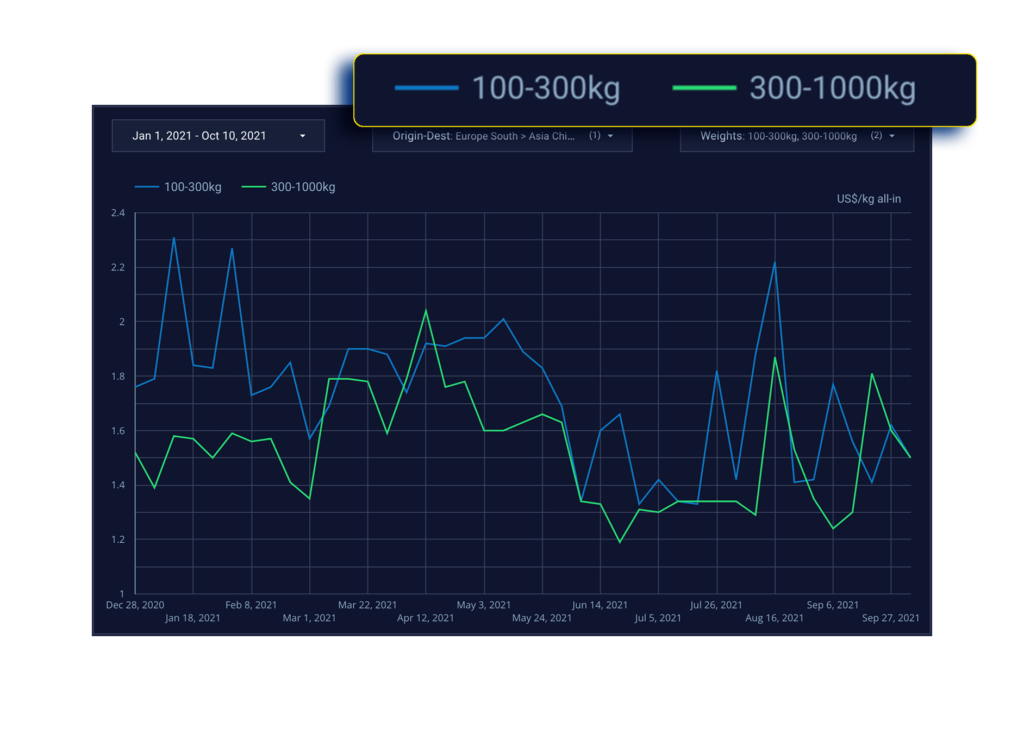The width and height of the screenshot is (1024, 741).
Task: Click the green line's peak near Apr 12, 2021
Action: [426, 310]
